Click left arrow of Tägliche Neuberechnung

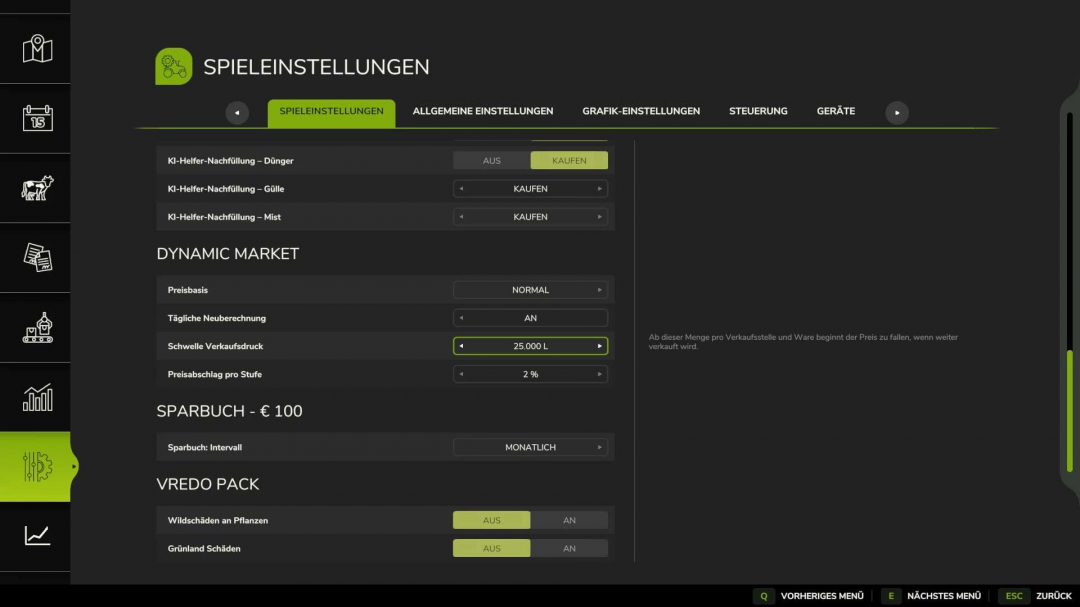(461, 318)
